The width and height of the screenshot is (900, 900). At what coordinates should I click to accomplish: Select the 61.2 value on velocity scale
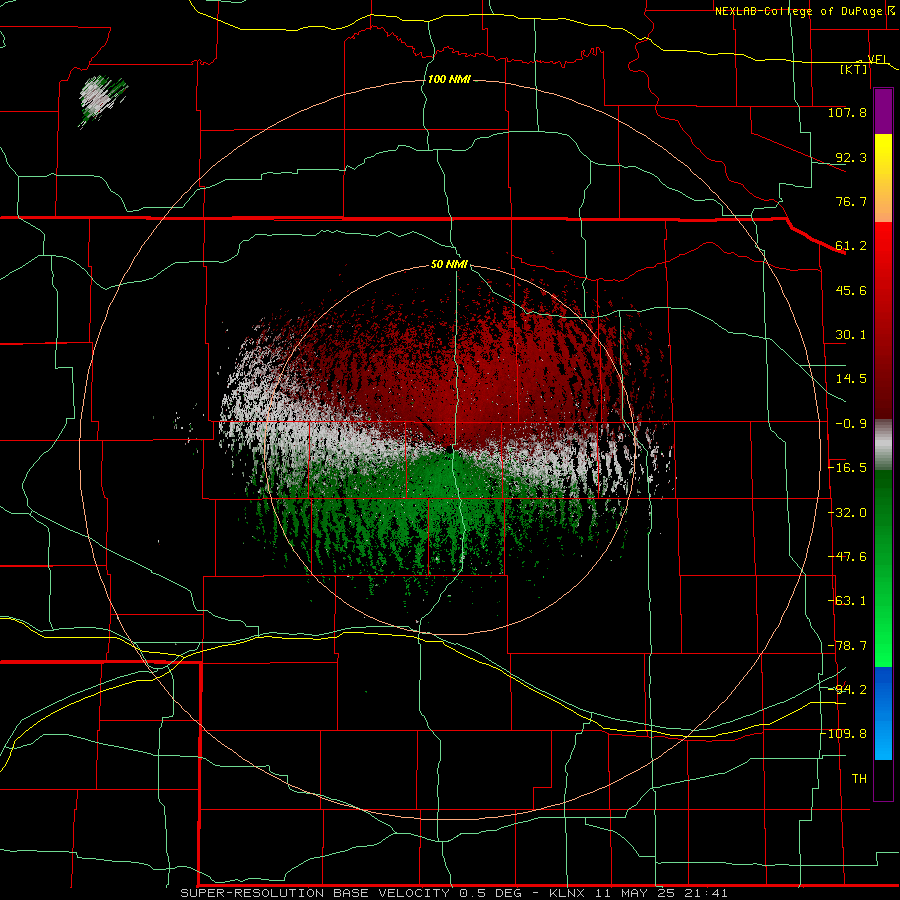pyautogui.click(x=851, y=246)
